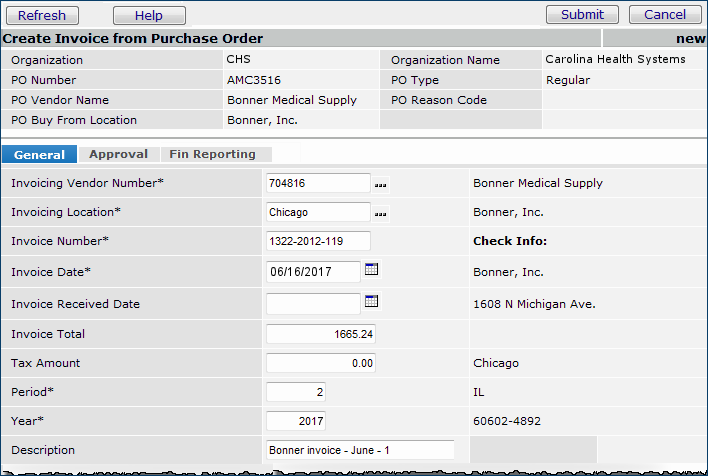Screen dimensions: 708x476
Task: Edit the Description text field
Action: coord(360,450)
